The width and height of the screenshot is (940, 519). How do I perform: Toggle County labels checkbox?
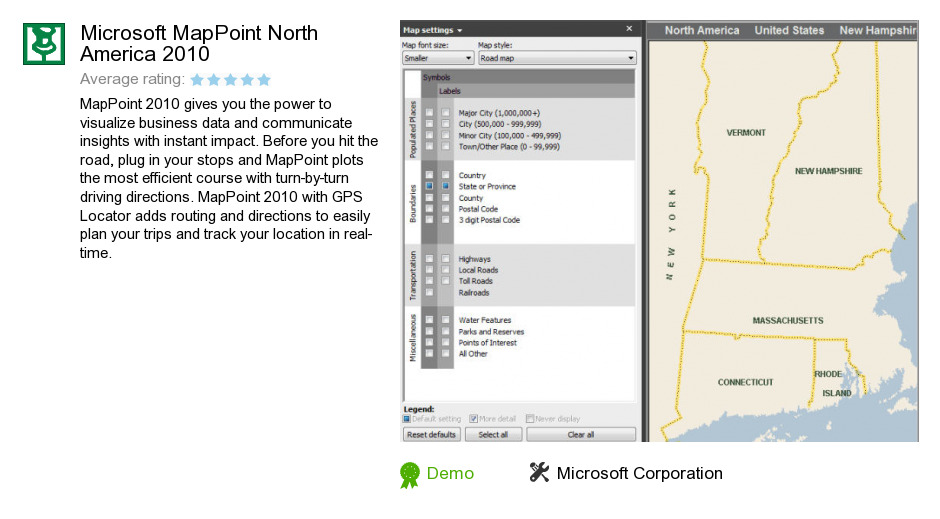(x=445, y=198)
